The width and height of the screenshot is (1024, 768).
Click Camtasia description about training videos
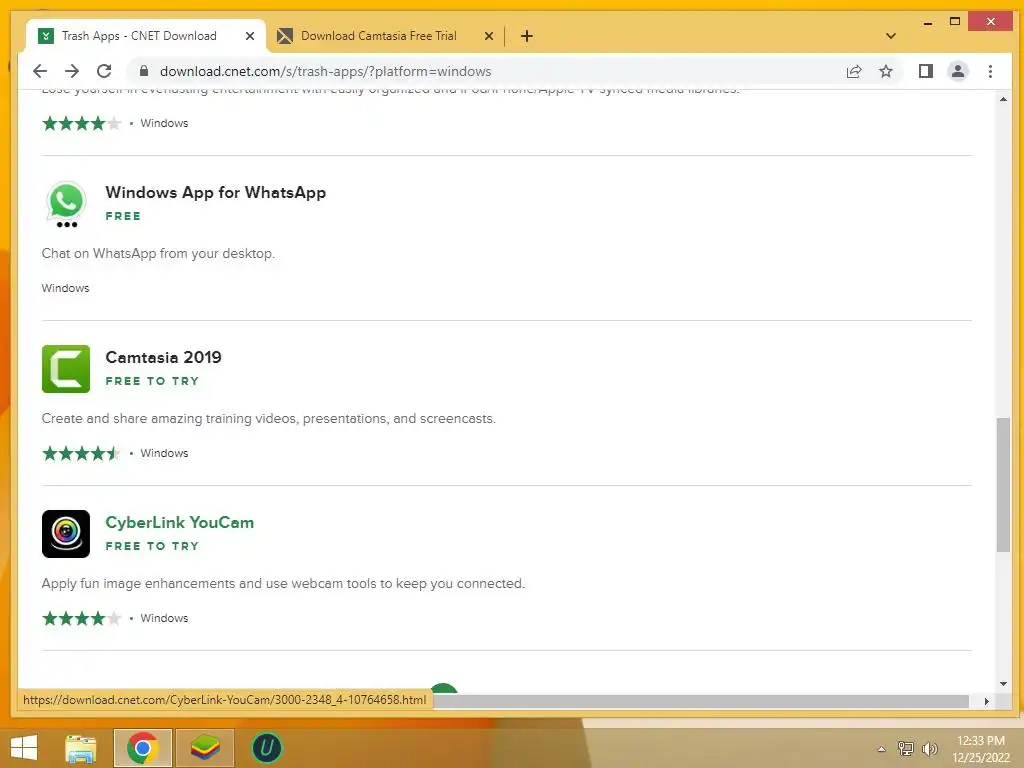click(x=268, y=419)
